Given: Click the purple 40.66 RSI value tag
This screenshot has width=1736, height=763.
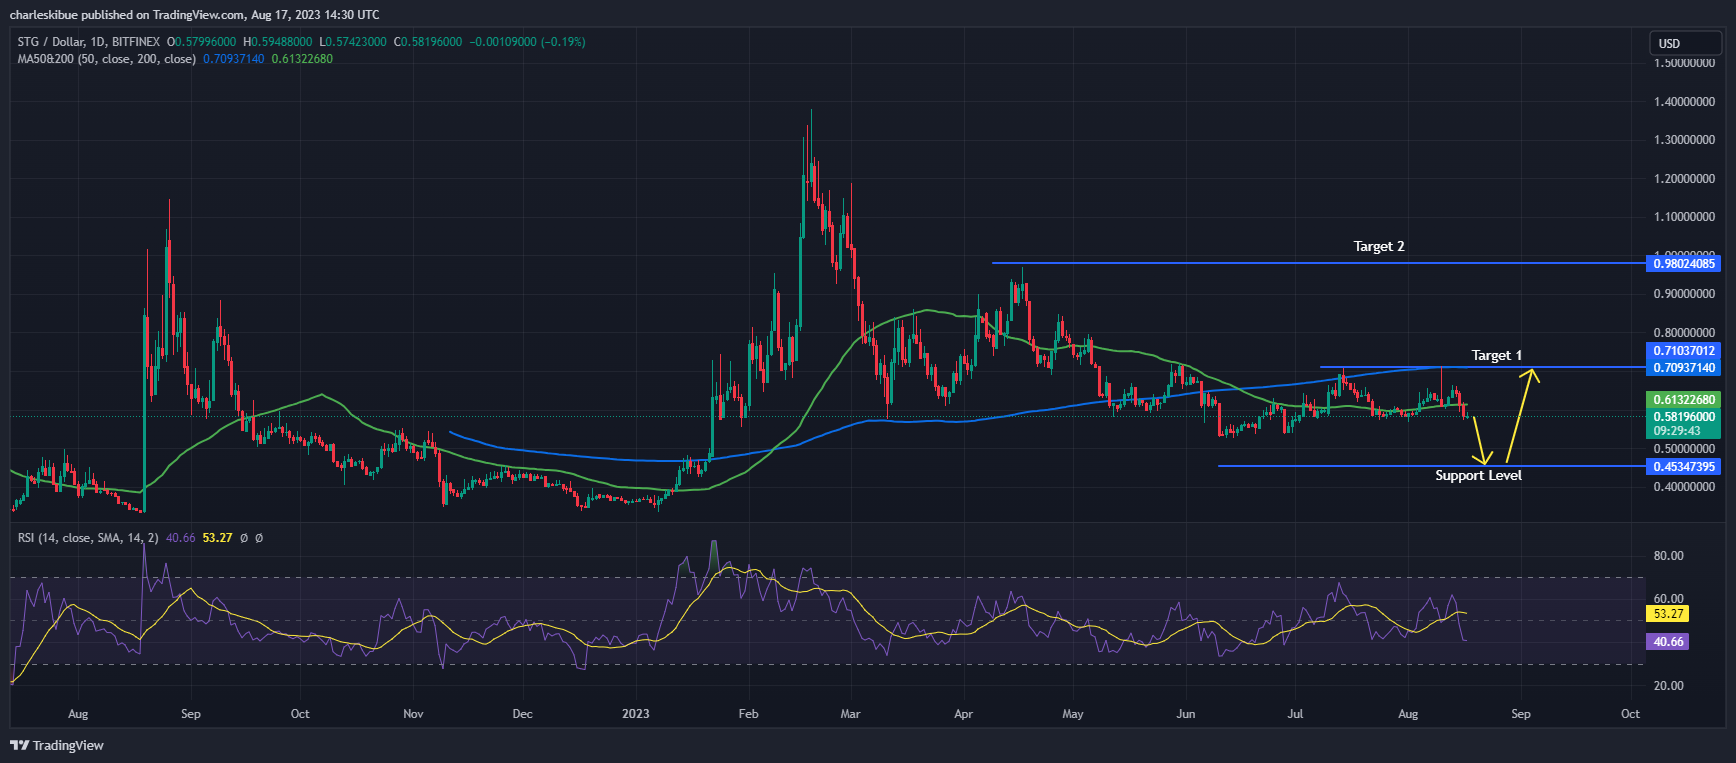Looking at the screenshot, I should [1668, 642].
